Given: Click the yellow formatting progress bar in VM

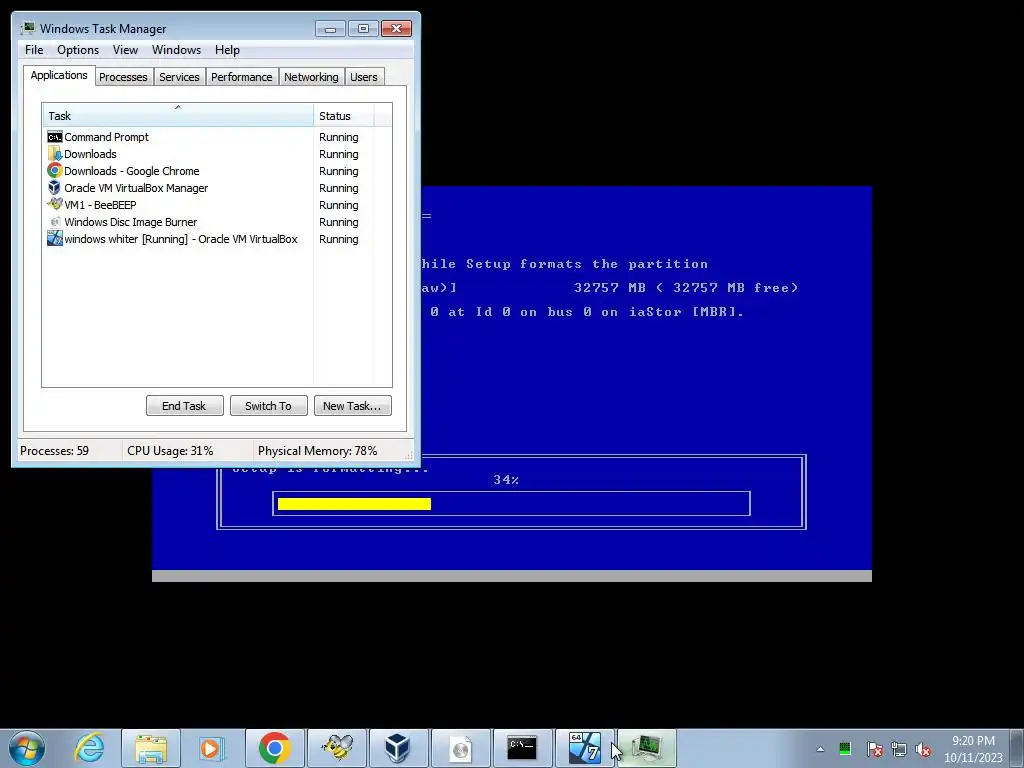Looking at the screenshot, I should coord(354,504).
